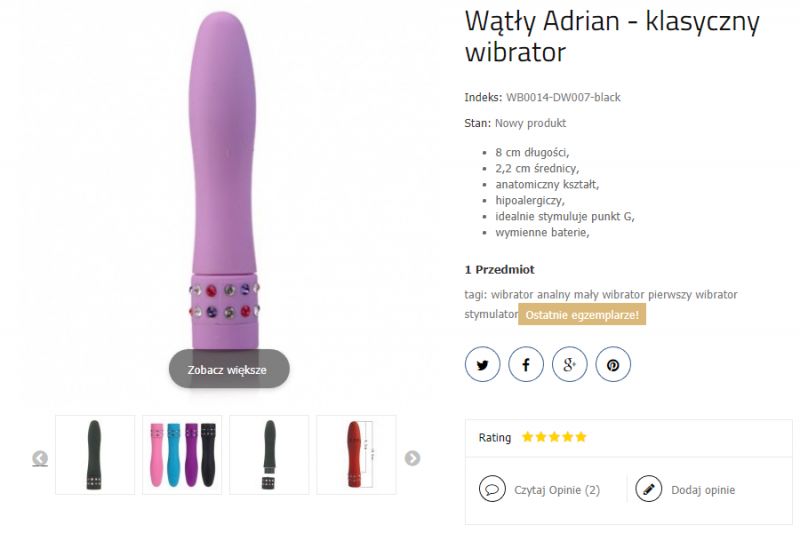
Task: Click the 'Ostatnie egzemplarze!' label
Action: 582,314
